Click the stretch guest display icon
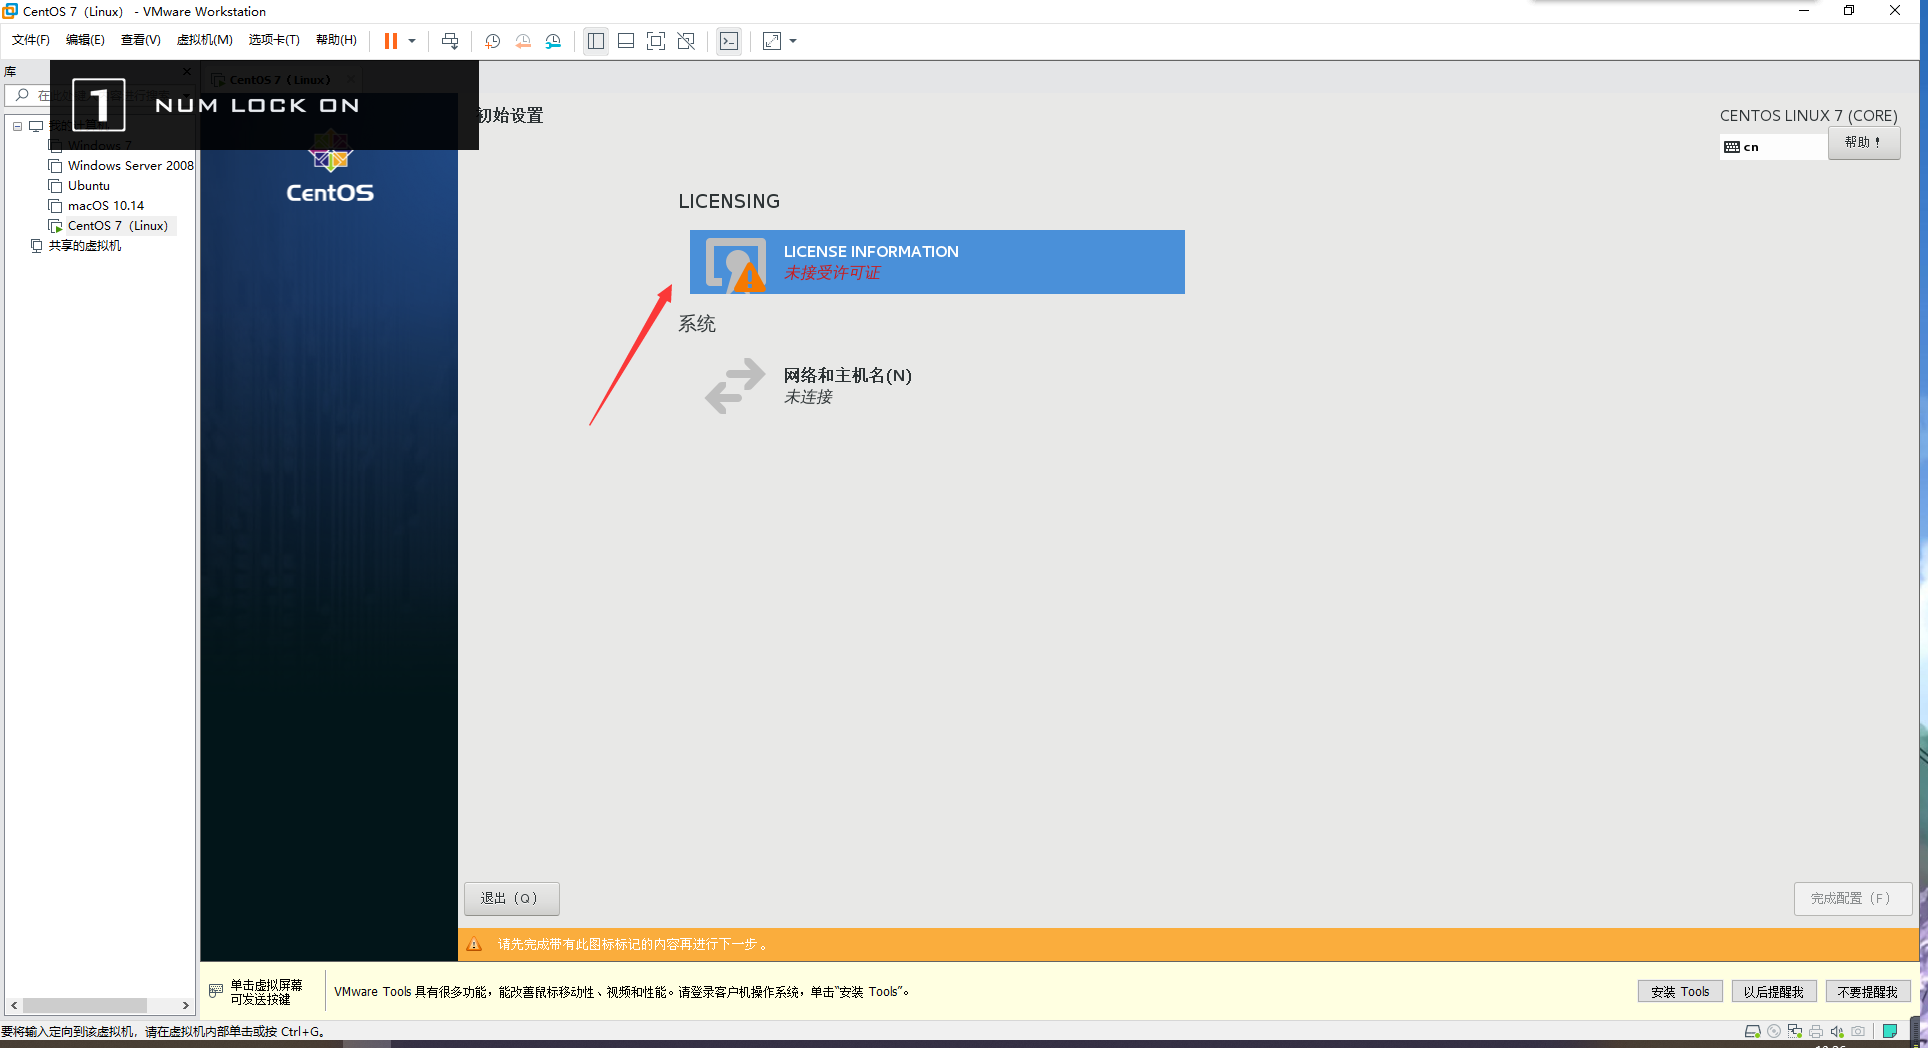This screenshot has width=1928, height=1048. click(x=772, y=41)
